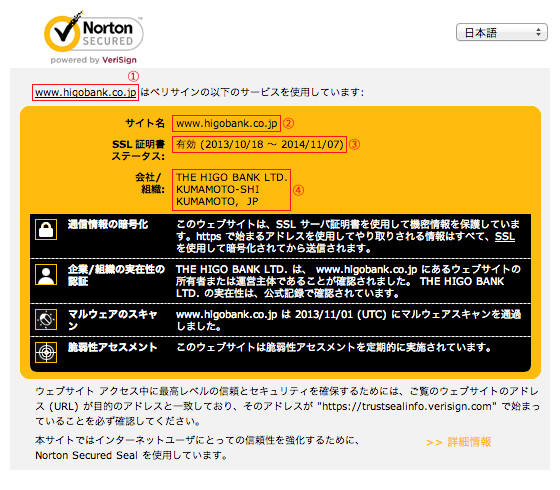Screen dimensions: 560x490
Task: Click the 通信情報の暗号化 heading
Action: 108,224
